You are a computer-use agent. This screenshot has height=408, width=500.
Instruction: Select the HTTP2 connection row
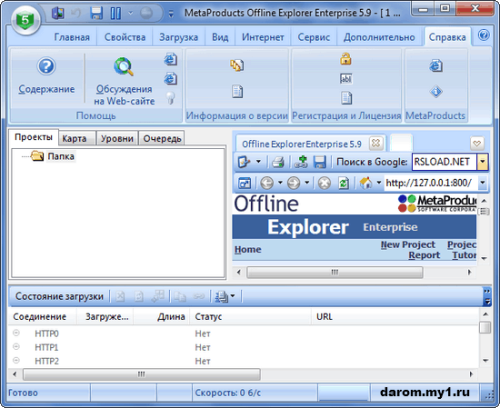[x=243, y=361]
